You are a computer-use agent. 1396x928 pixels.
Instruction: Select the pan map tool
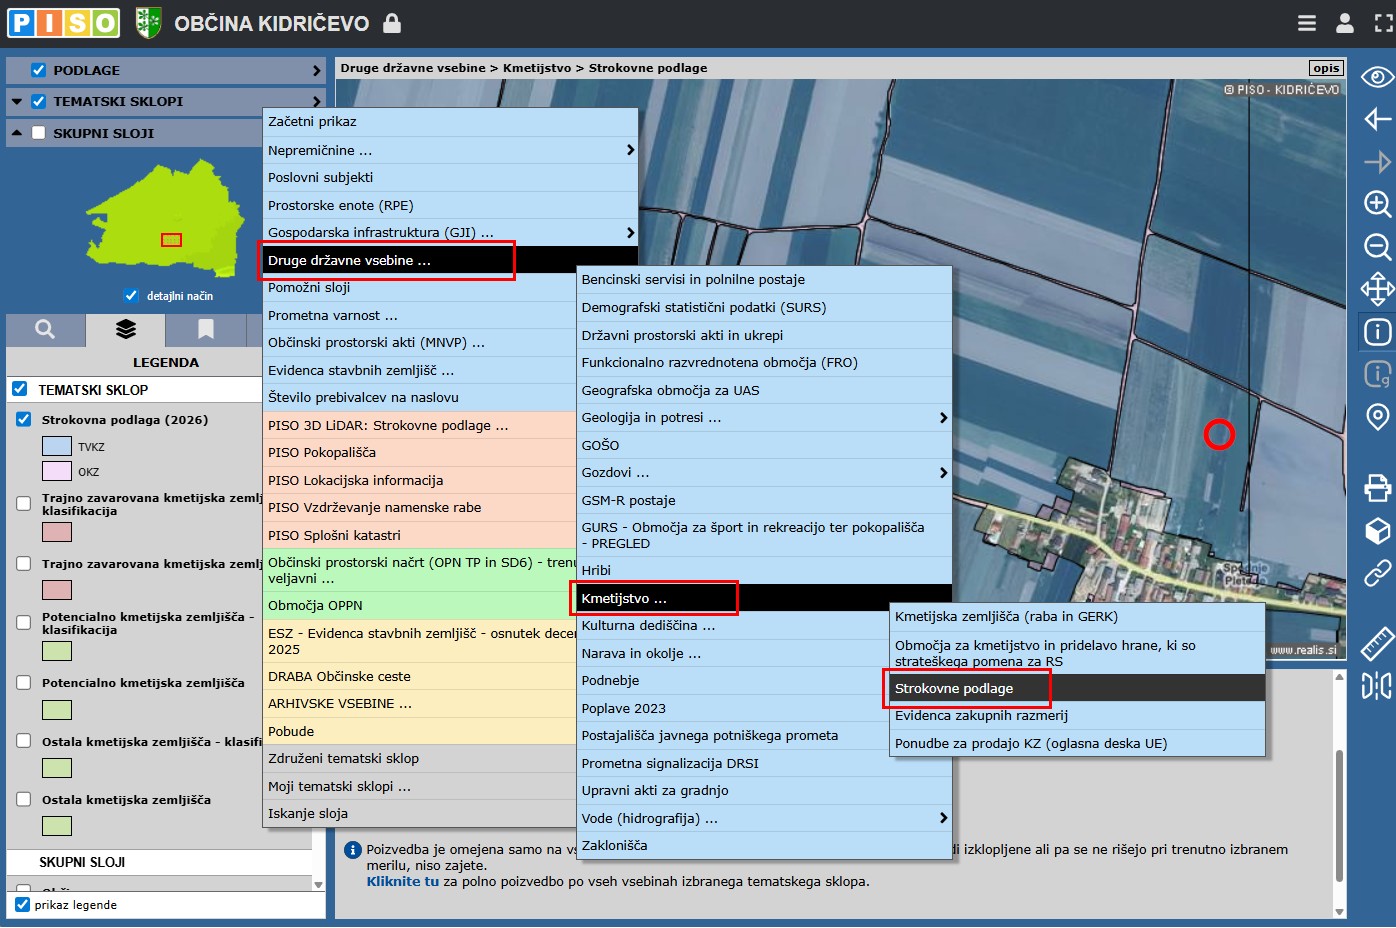[1377, 289]
